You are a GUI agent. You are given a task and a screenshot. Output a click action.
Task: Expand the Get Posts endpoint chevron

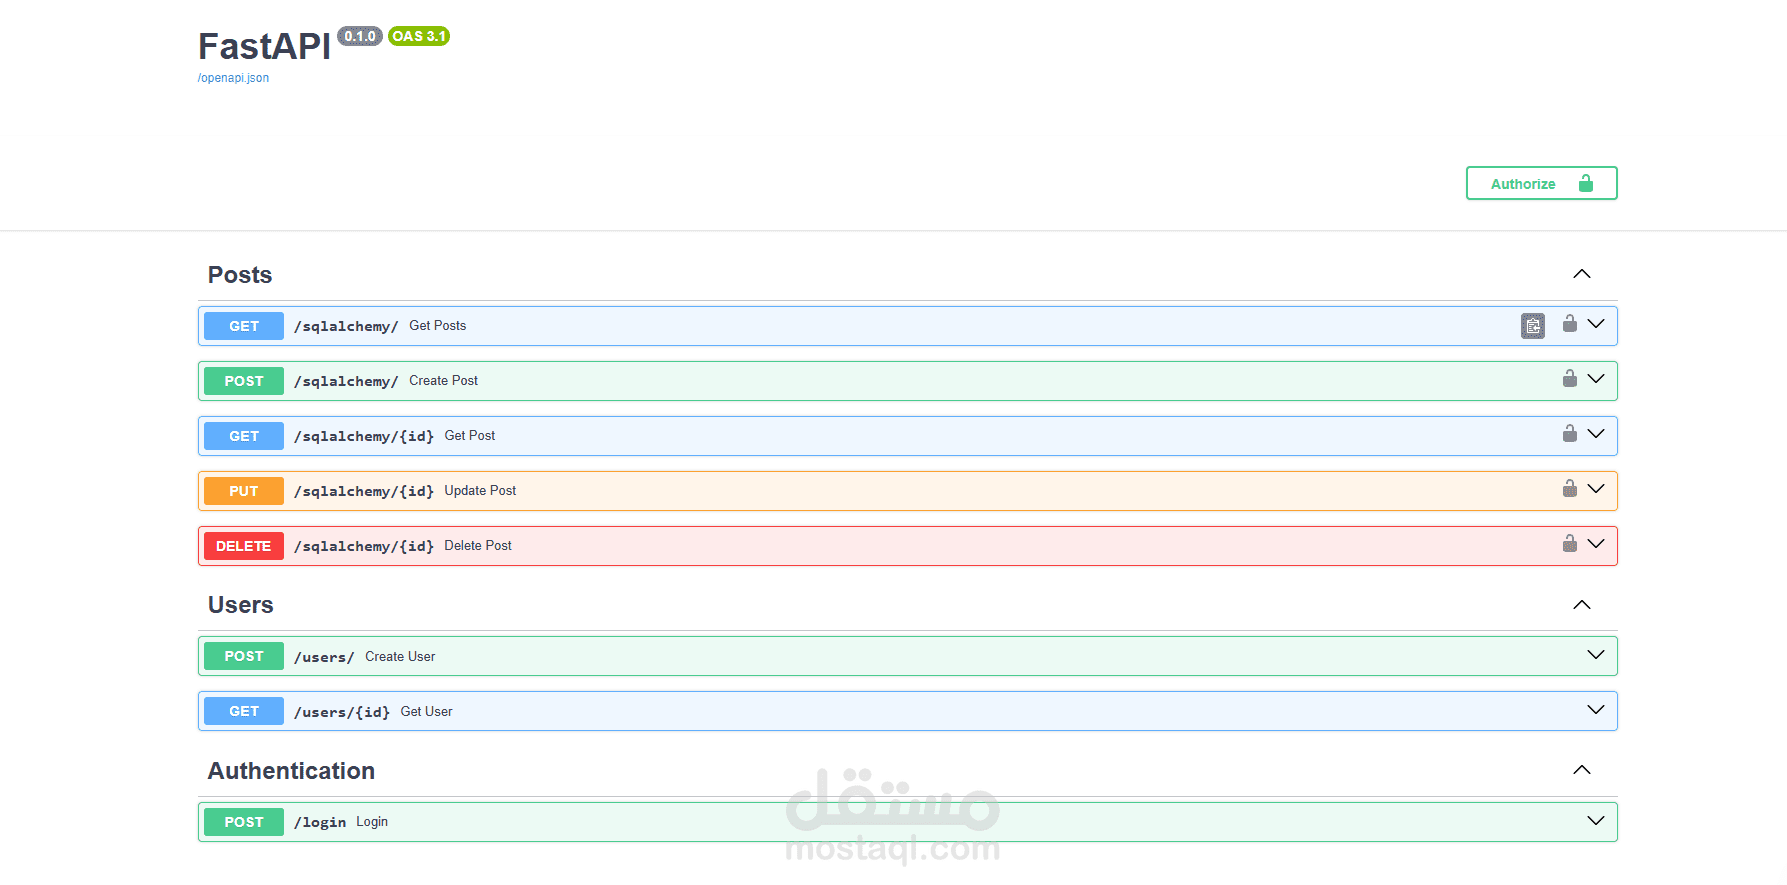coord(1596,324)
